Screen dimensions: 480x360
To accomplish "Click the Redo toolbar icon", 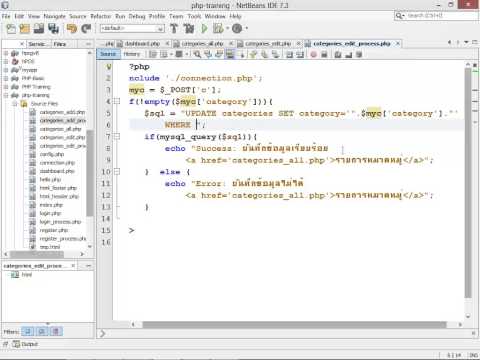I will coord(86,29).
